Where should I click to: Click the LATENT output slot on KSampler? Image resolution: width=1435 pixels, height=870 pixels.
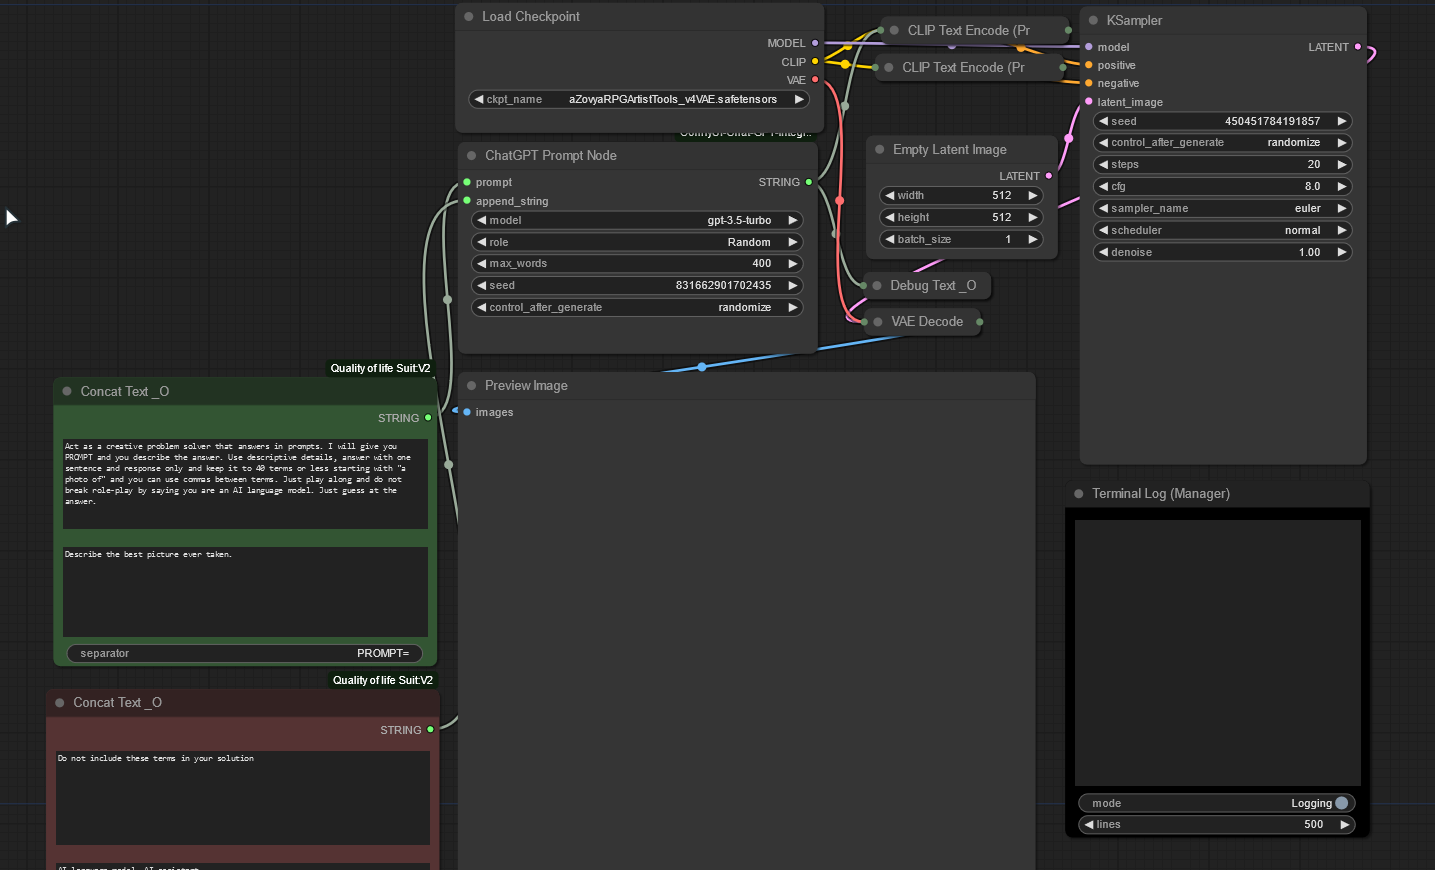pos(1356,46)
